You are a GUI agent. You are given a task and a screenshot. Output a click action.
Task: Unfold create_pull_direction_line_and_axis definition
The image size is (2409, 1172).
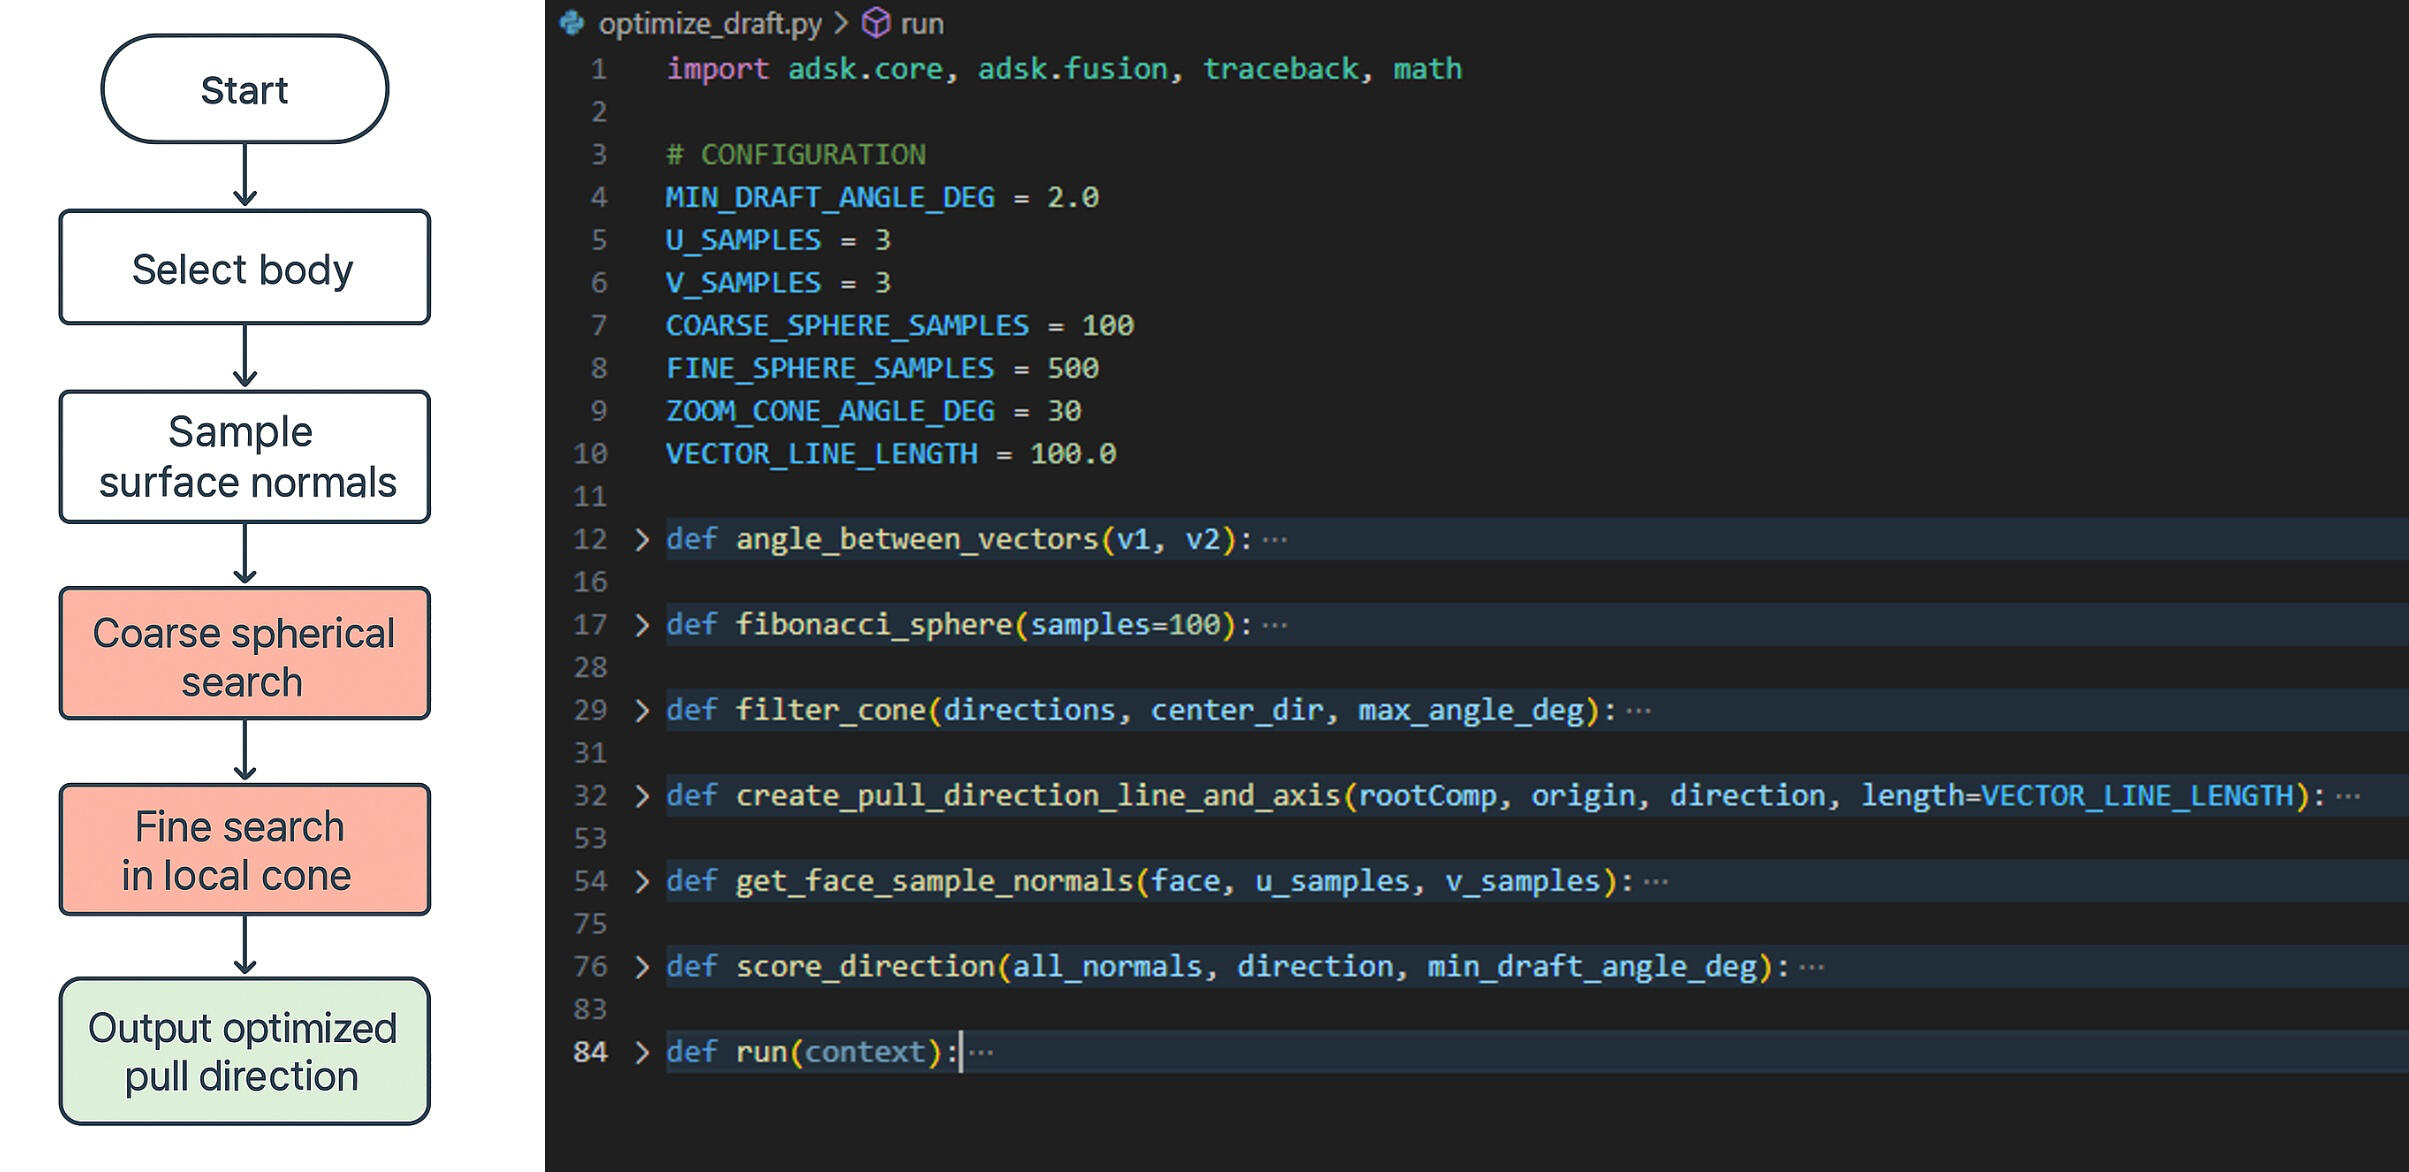[x=642, y=796]
